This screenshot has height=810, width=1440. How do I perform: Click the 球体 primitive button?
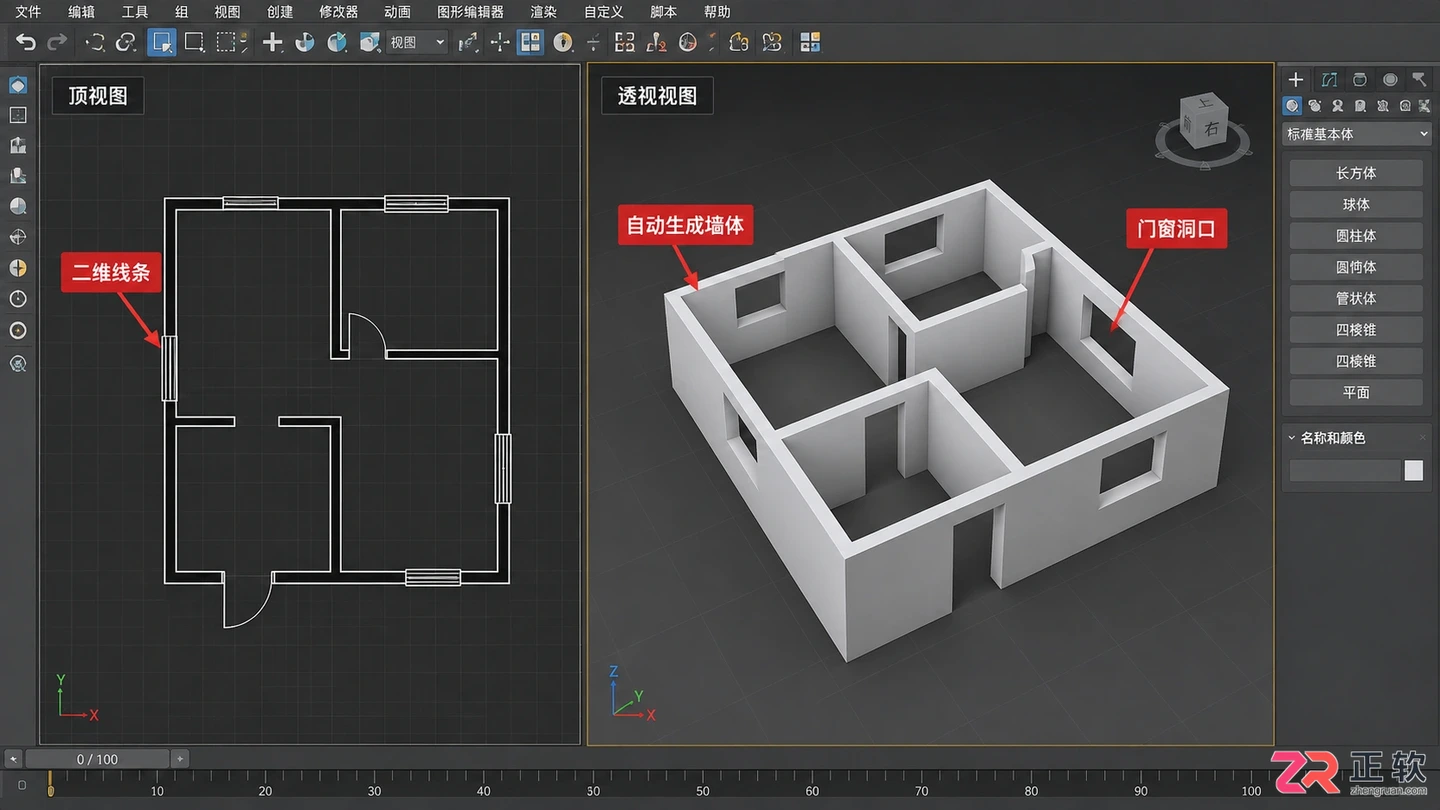[x=1356, y=204]
